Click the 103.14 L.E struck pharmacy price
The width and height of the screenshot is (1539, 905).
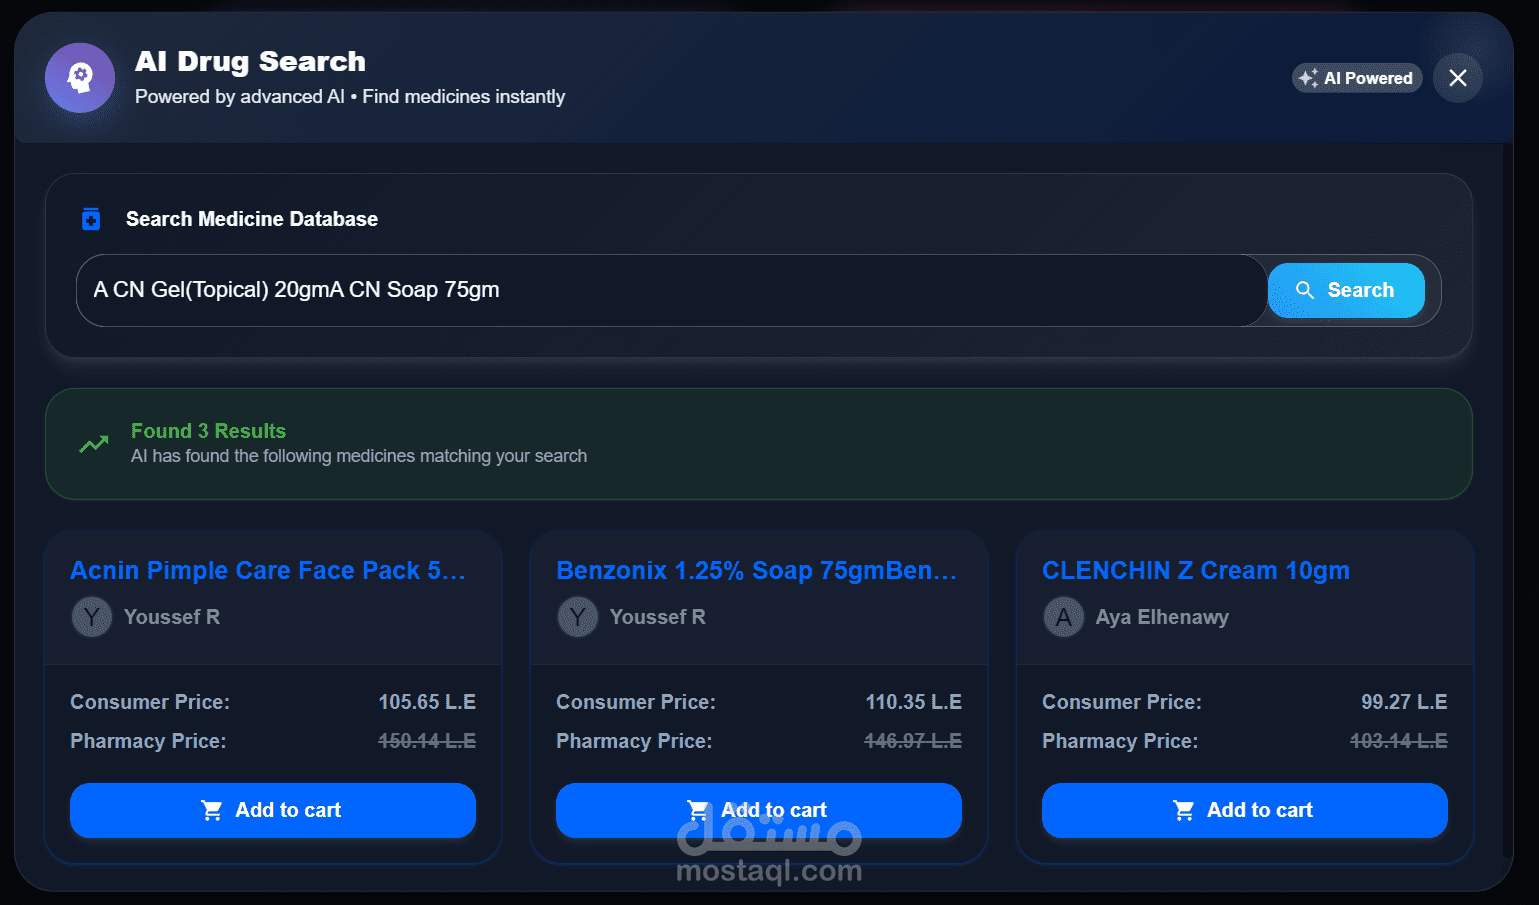1399,741
